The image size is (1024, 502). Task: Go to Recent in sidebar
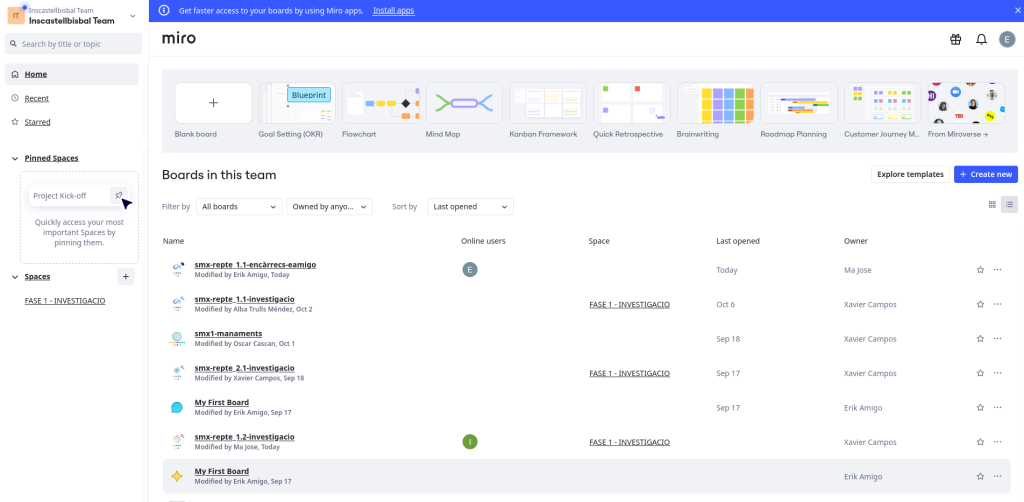[37, 98]
